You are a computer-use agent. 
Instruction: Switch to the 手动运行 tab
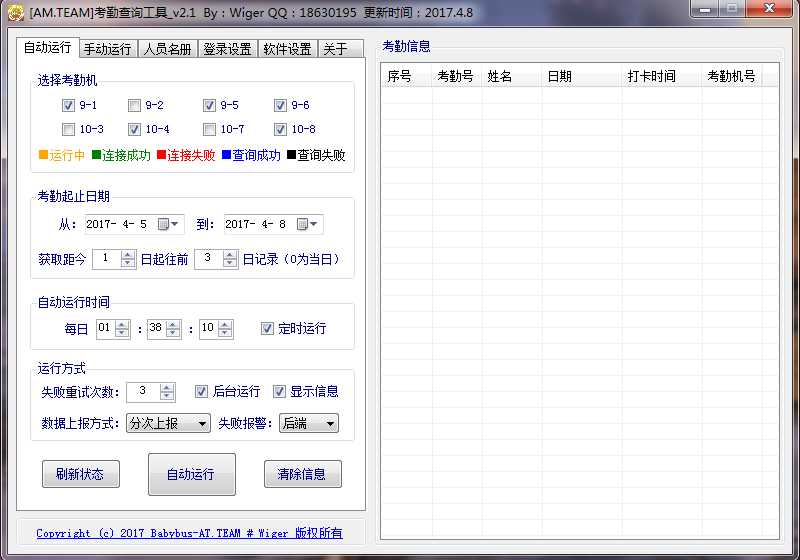tap(108, 49)
